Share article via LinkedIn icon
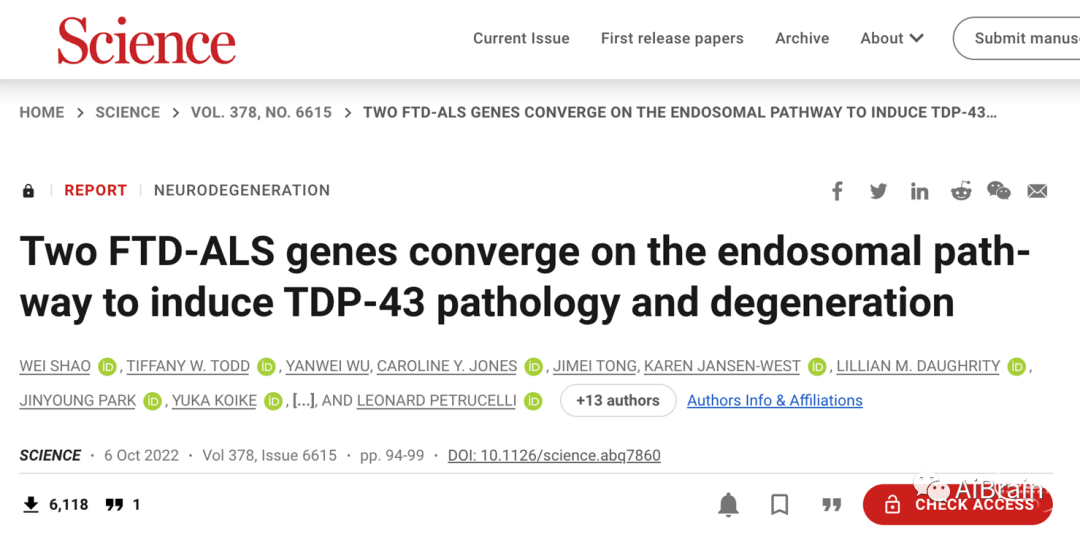This screenshot has width=1080, height=534. tap(920, 191)
